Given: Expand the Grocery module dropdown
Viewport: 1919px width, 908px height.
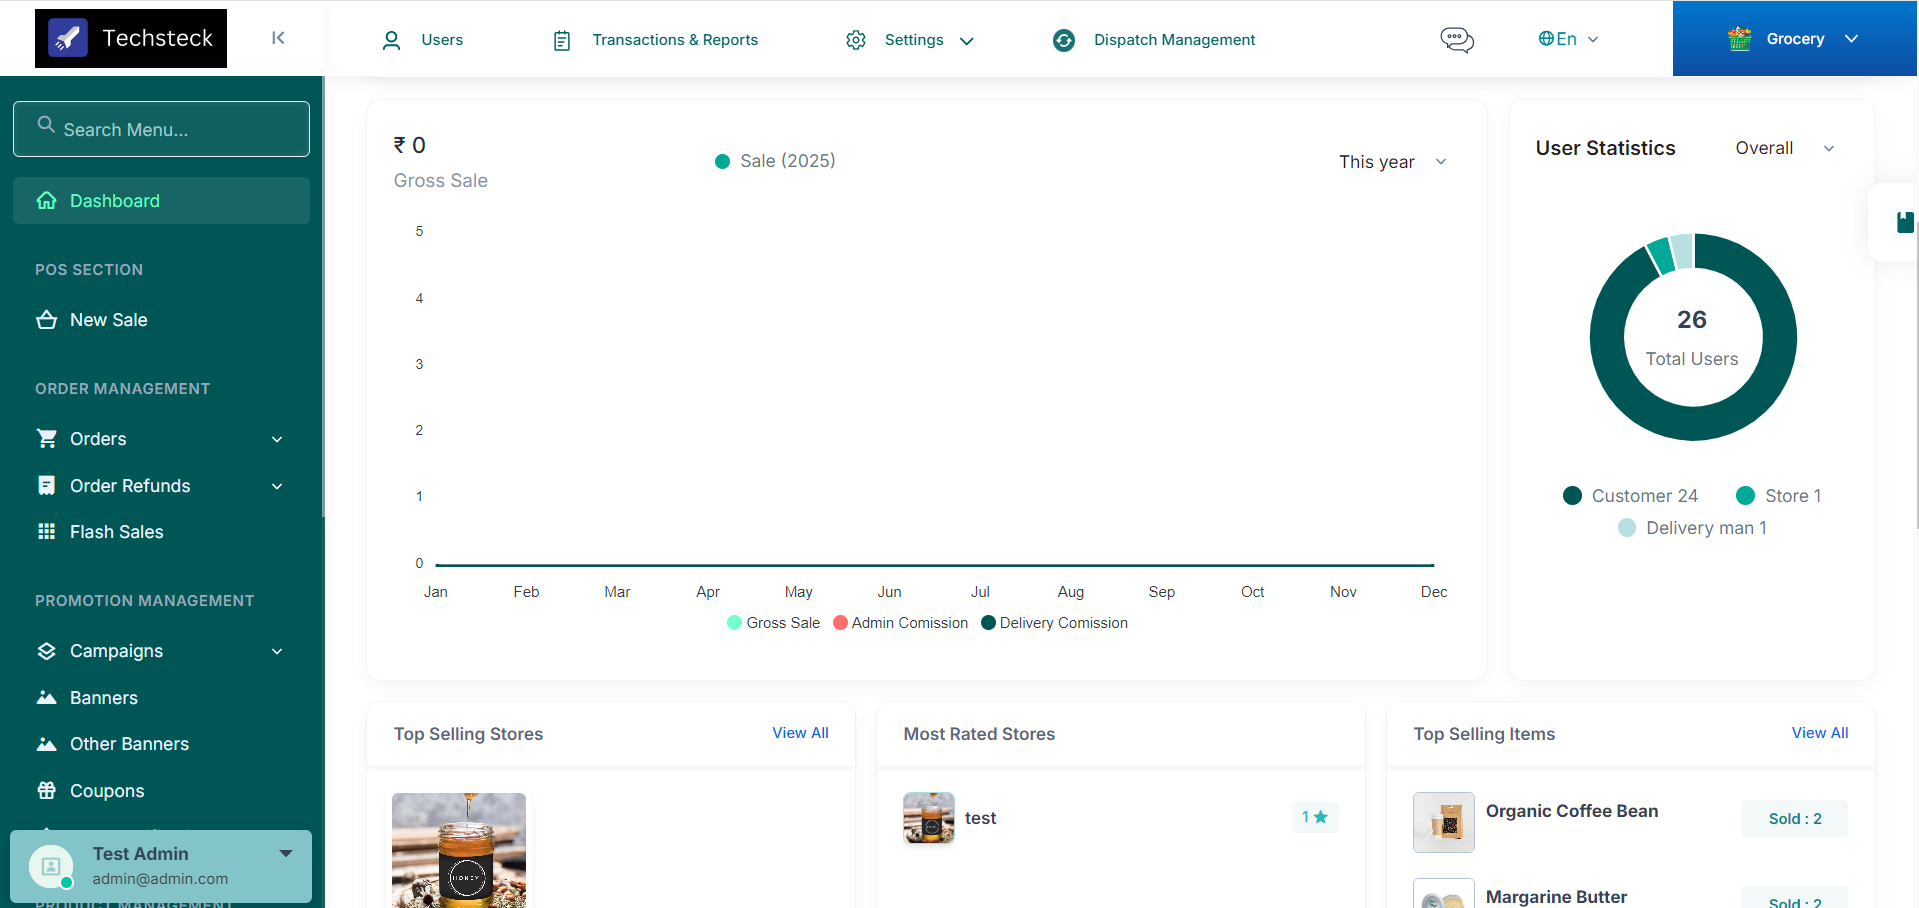Looking at the screenshot, I should [x=1794, y=39].
